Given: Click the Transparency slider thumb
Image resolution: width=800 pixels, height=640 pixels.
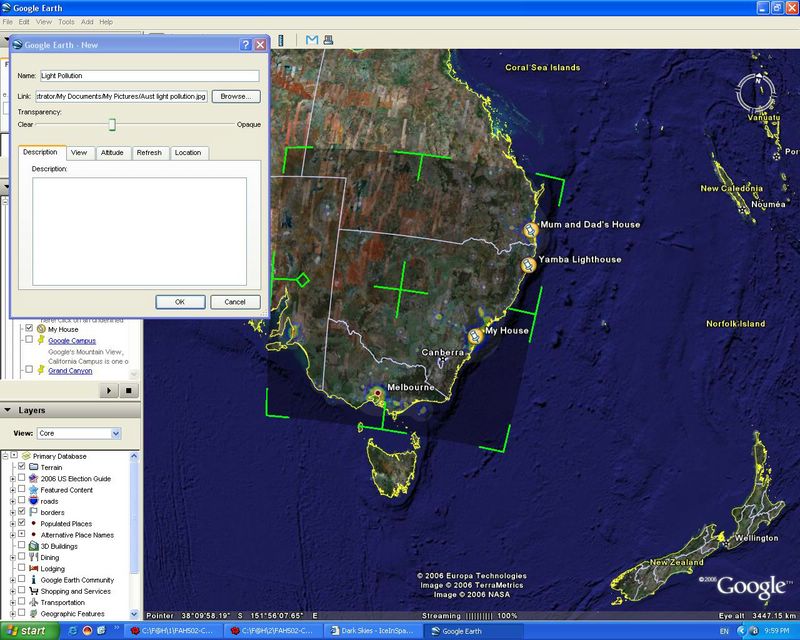Looking at the screenshot, I should (x=112, y=125).
